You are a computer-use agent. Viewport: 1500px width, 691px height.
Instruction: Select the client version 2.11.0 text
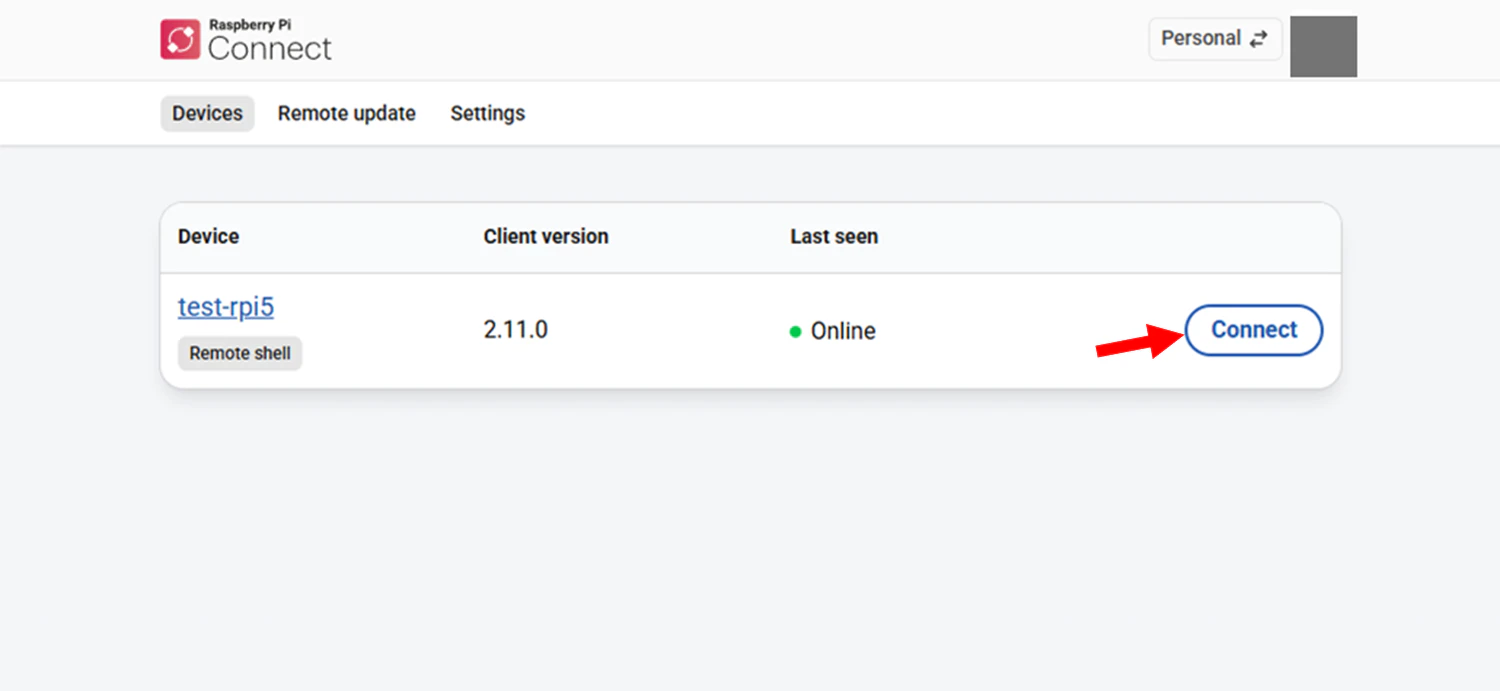(x=516, y=330)
